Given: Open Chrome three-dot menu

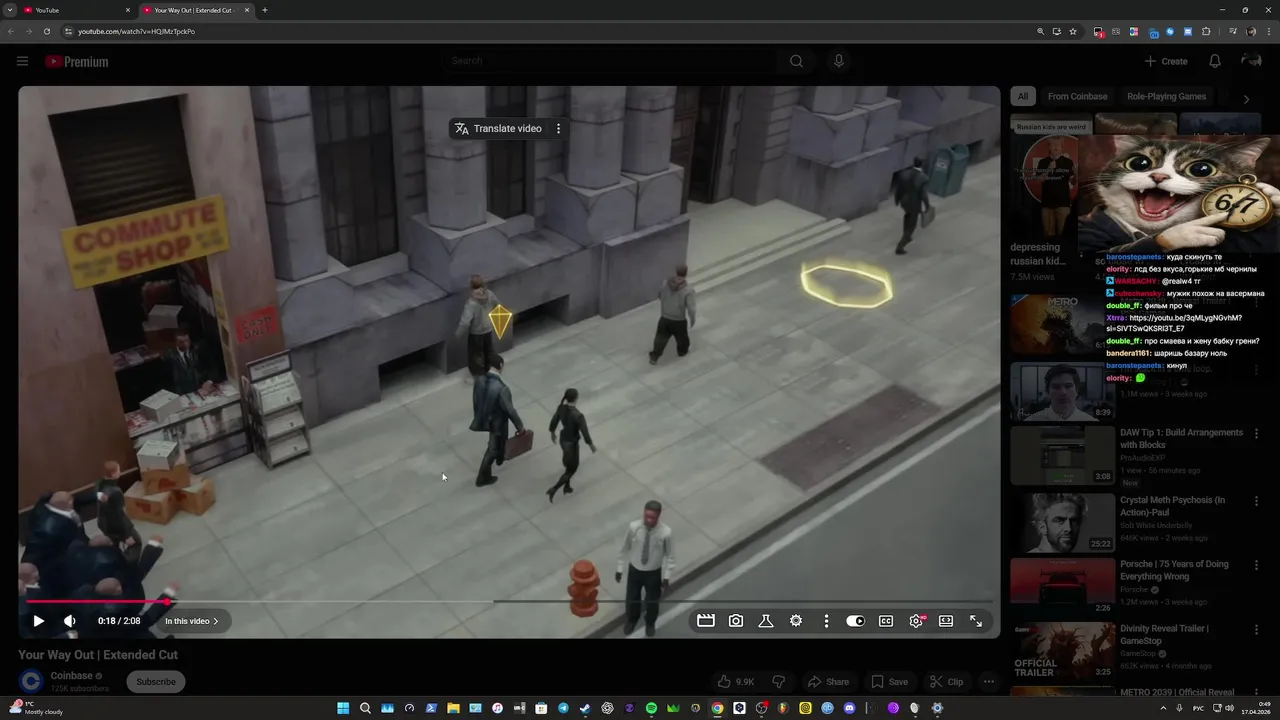Looking at the screenshot, I should [x=1268, y=31].
